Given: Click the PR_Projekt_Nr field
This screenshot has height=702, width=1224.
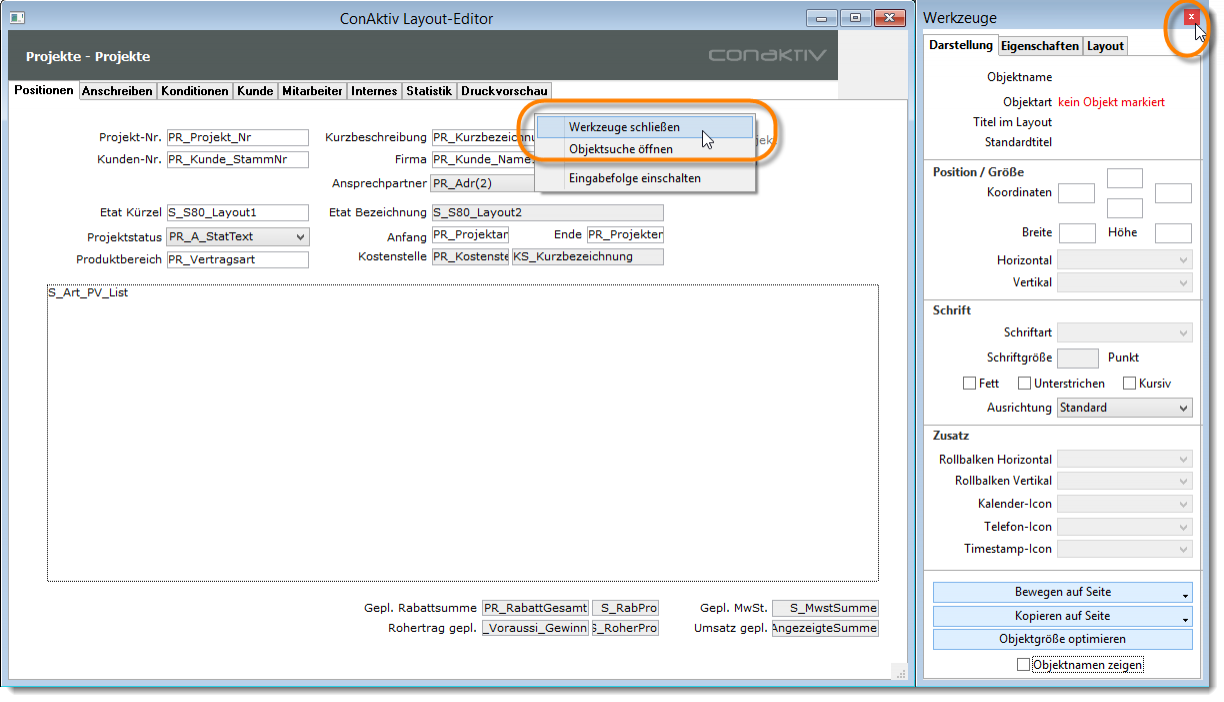Looking at the screenshot, I should coord(238,138).
